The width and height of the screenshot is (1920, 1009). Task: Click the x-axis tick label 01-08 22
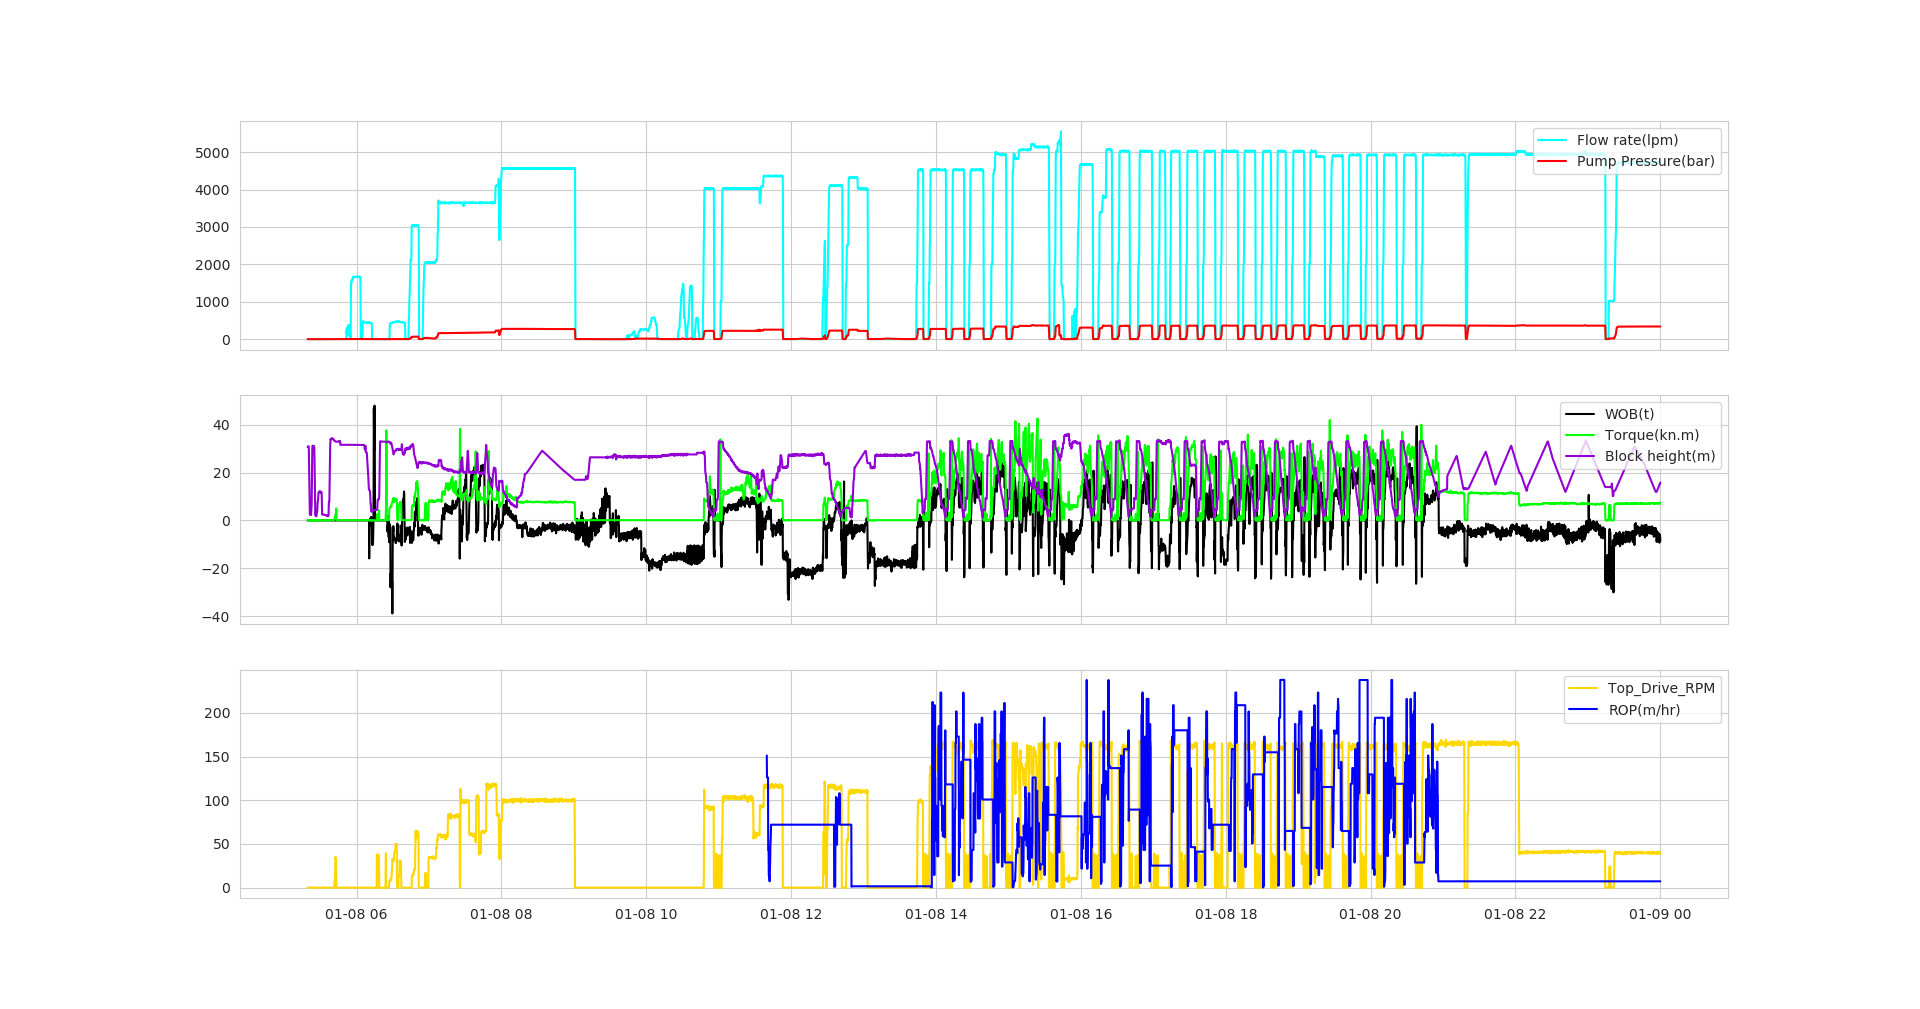click(1515, 914)
